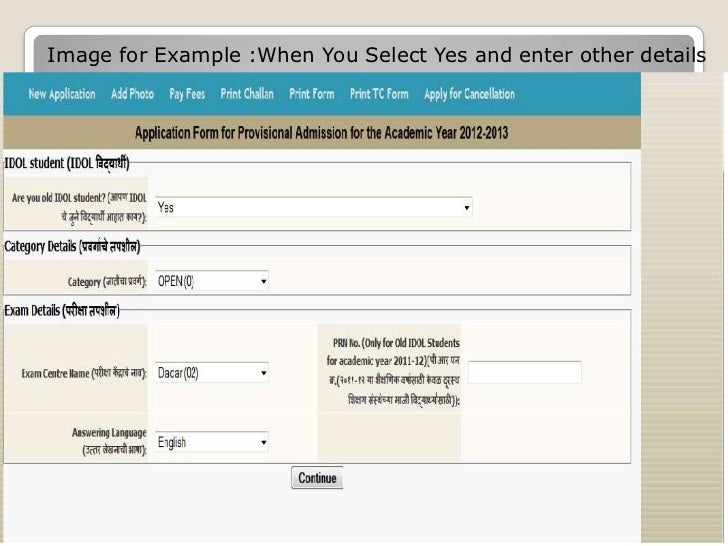Click the arrow on Exam Centre combo box
Image resolution: width=728 pixels, height=546 pixels.
(263, 373)
